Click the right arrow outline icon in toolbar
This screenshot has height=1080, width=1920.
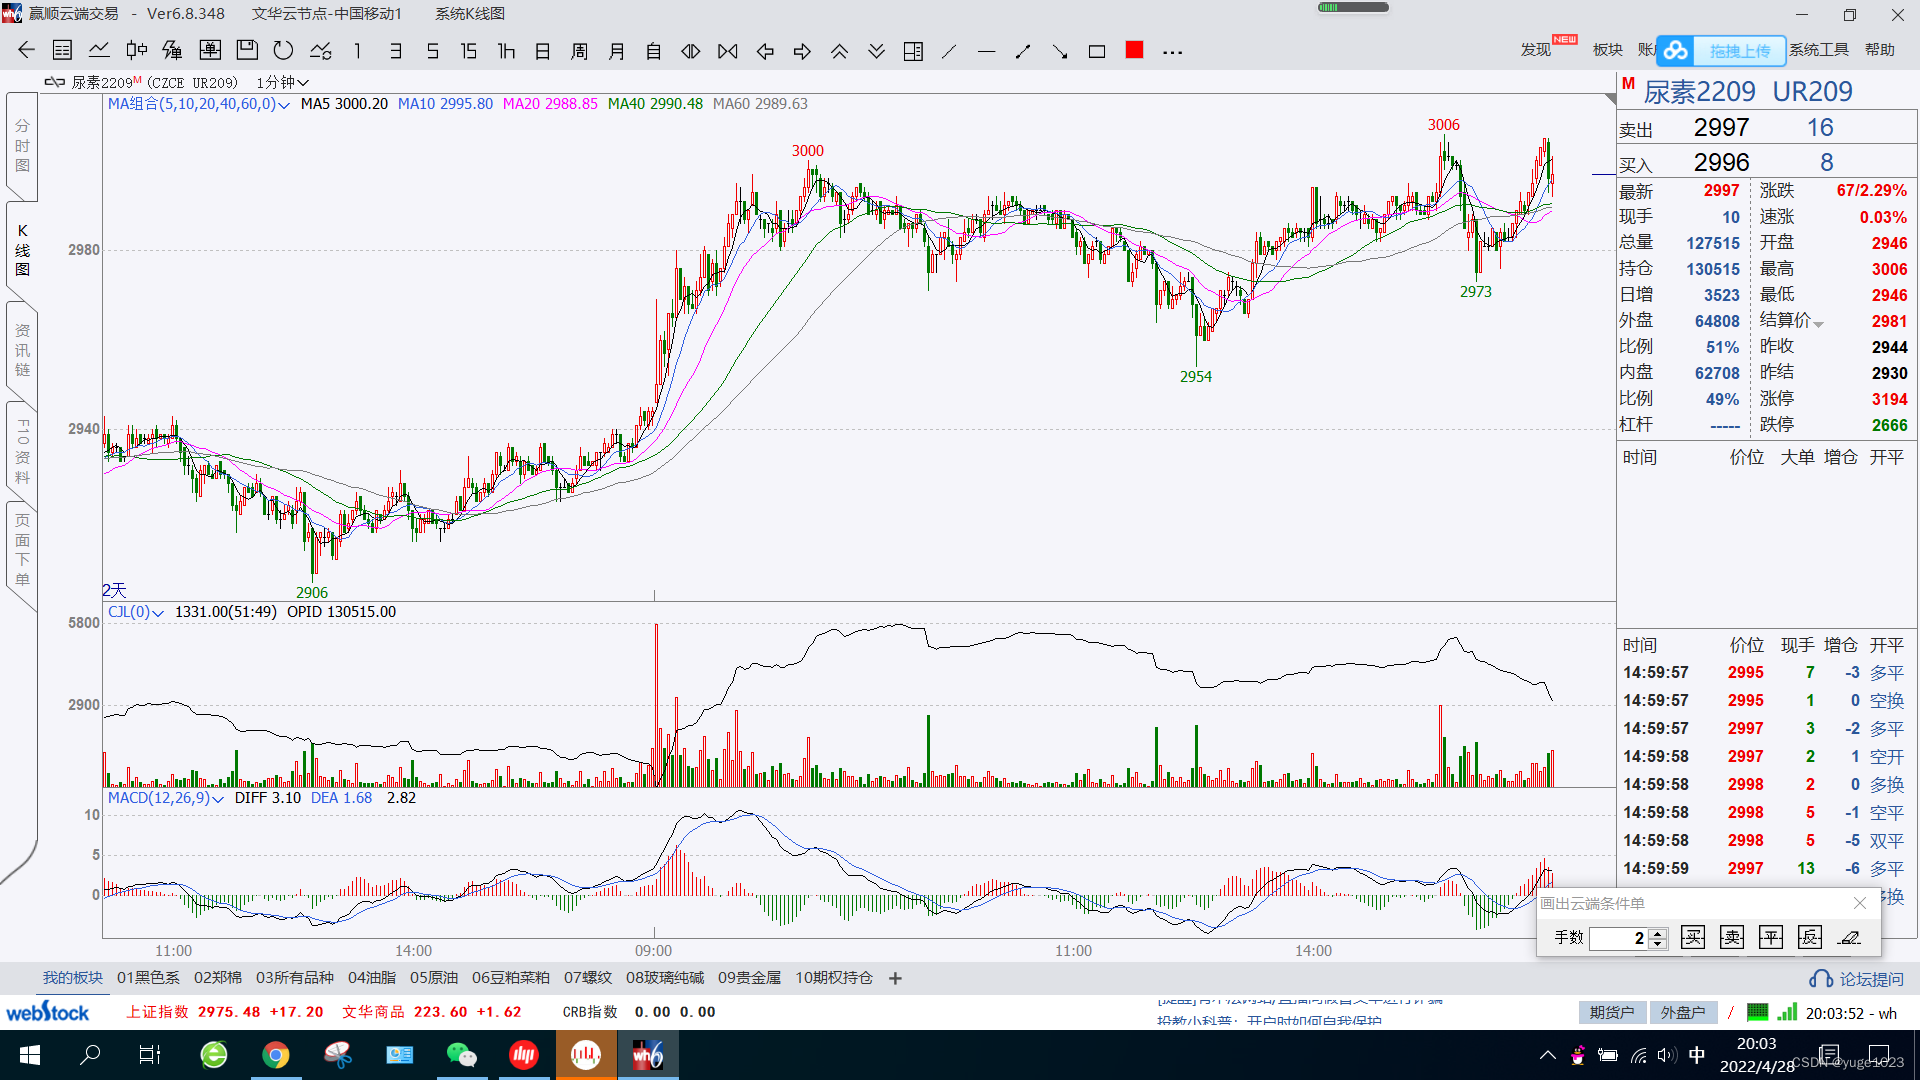[x=802, y=51]
